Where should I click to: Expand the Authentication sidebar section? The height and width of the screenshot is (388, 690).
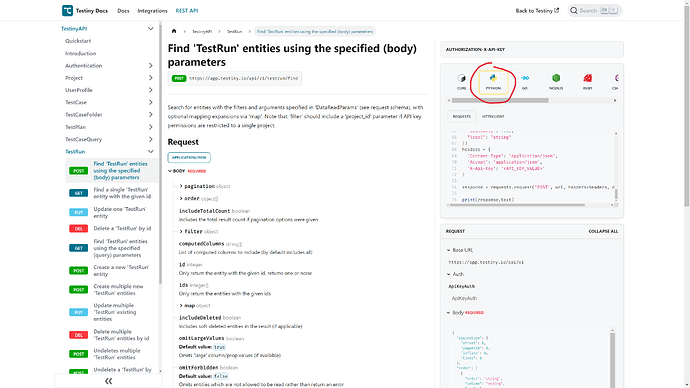150,66
